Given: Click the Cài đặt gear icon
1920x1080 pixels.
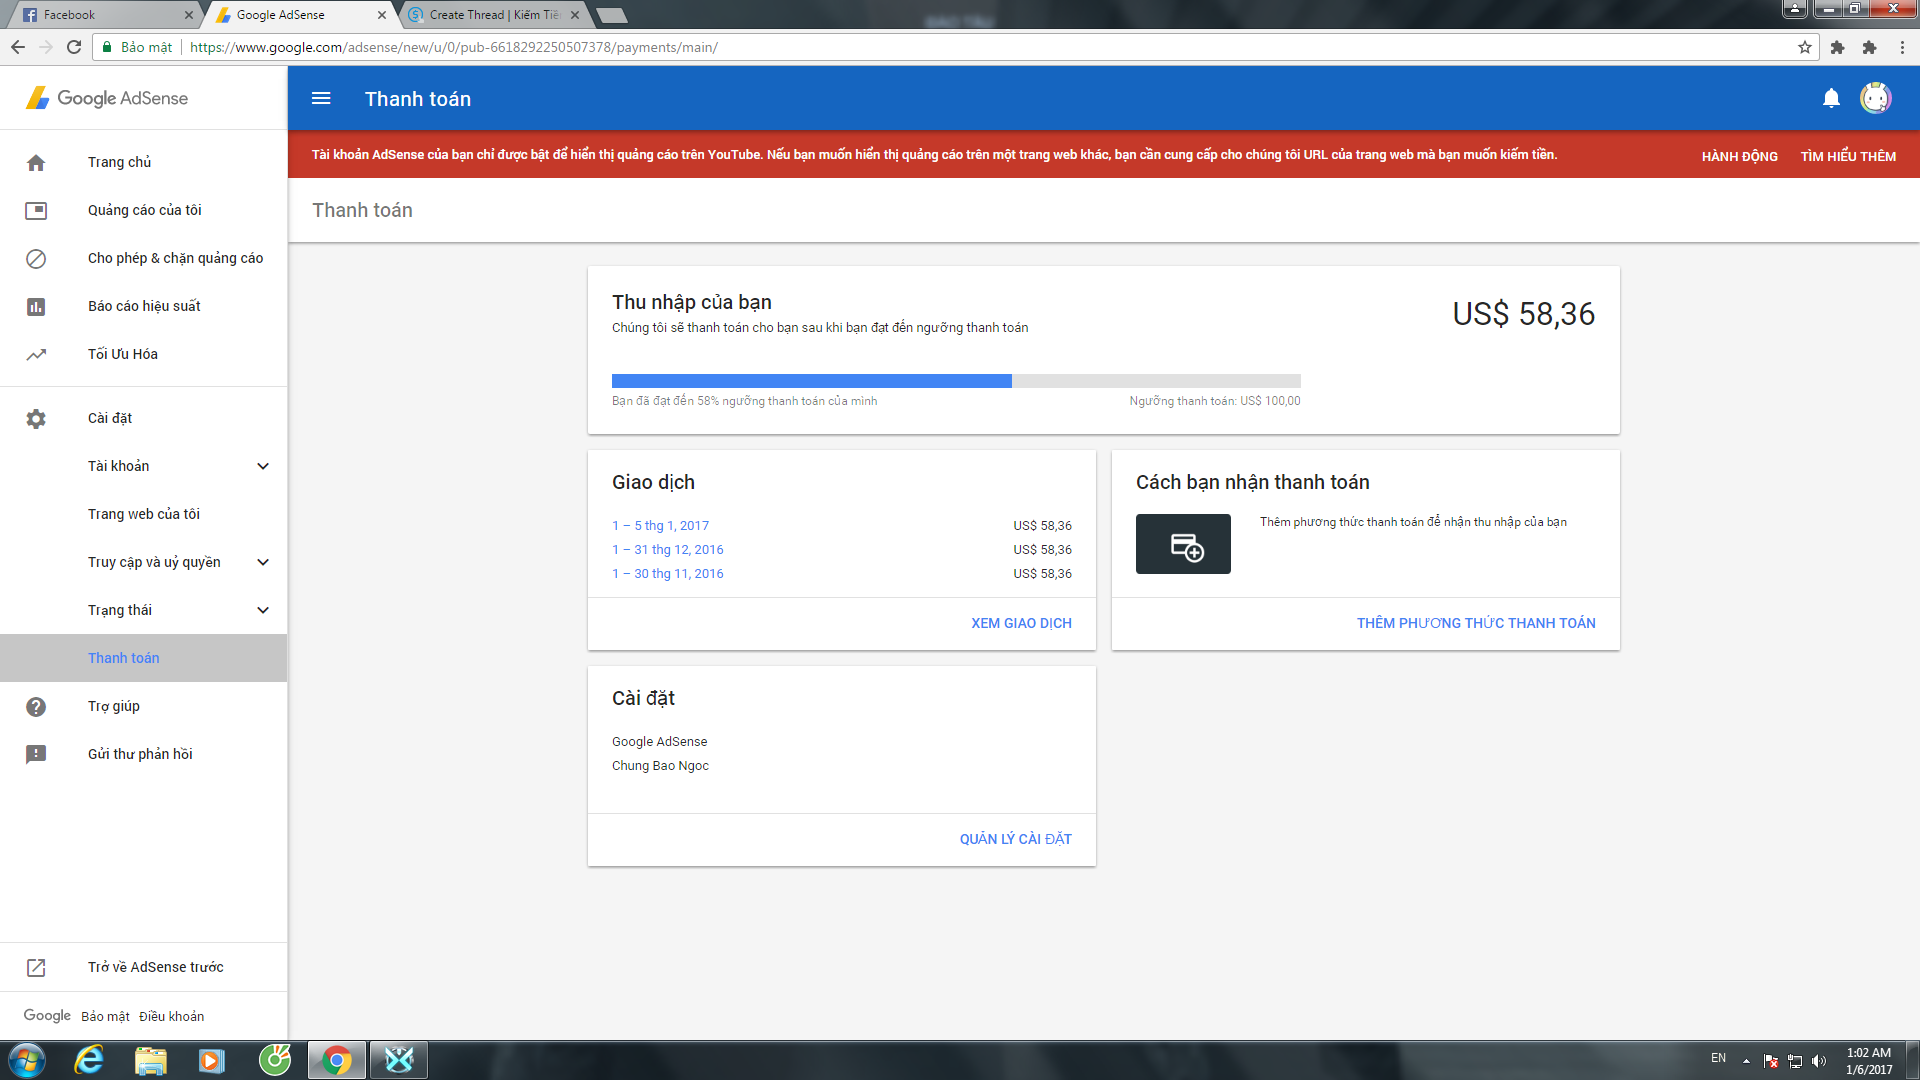Looking at the screenshot, I should pyautogui.click(x=36, y=418).
